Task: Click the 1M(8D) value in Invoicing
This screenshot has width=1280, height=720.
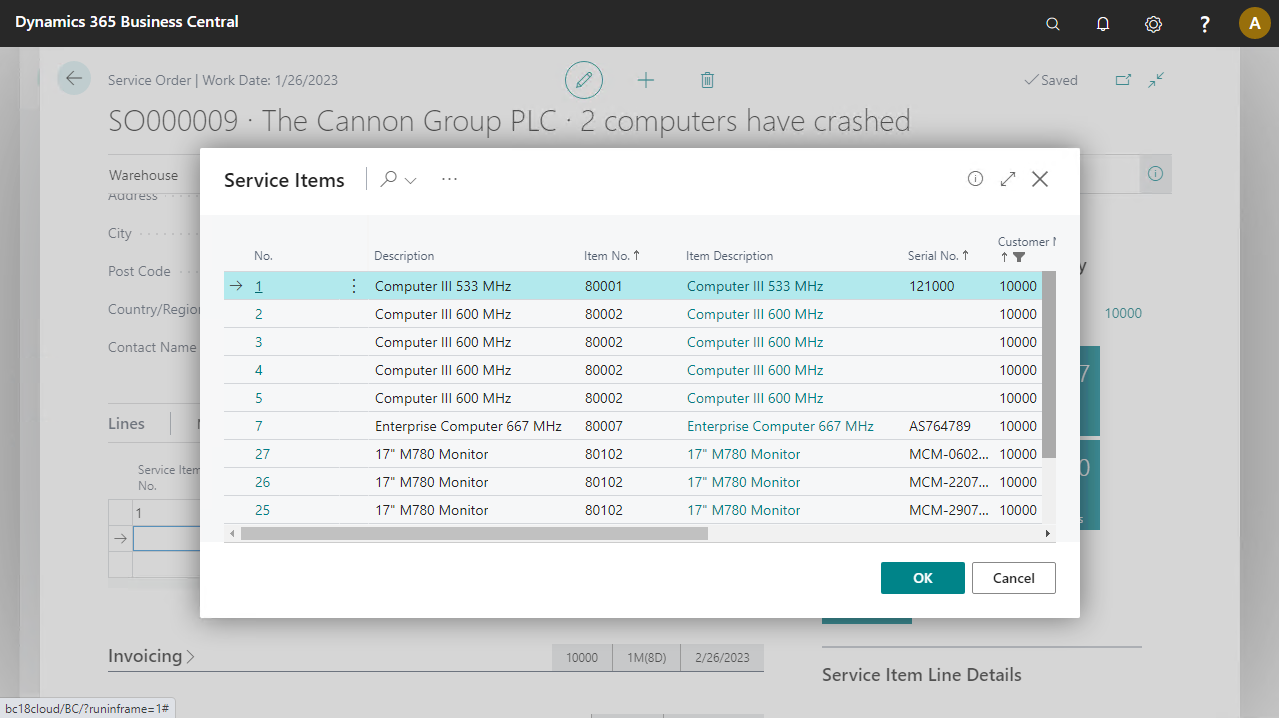Action: 646,657
